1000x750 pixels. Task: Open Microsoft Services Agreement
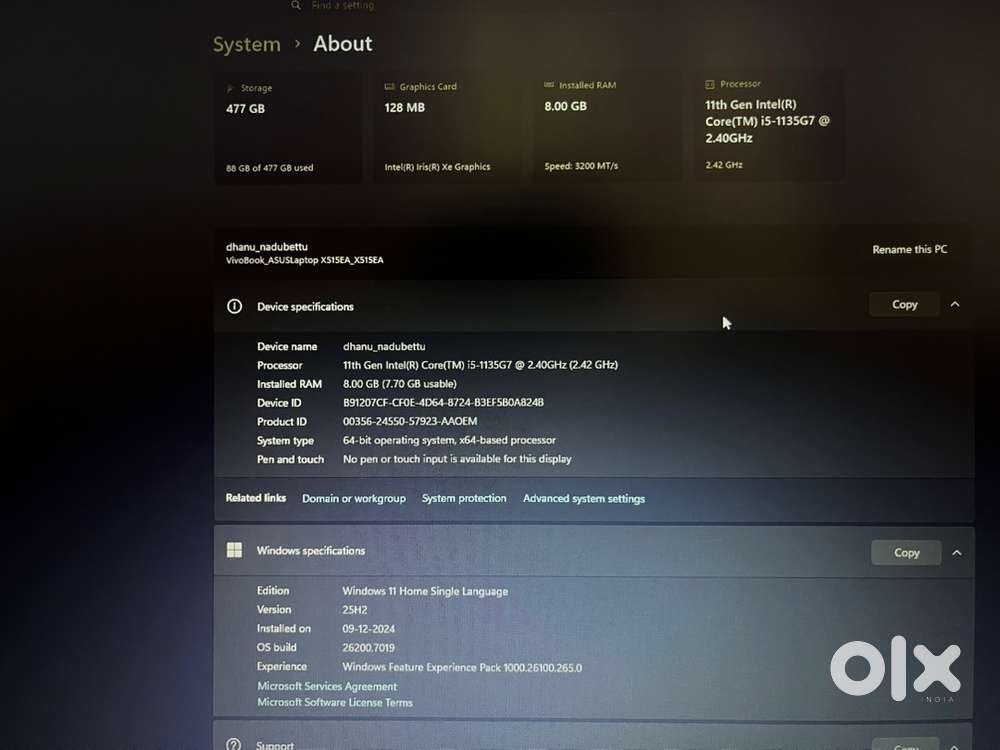click(x=328, y=686)
